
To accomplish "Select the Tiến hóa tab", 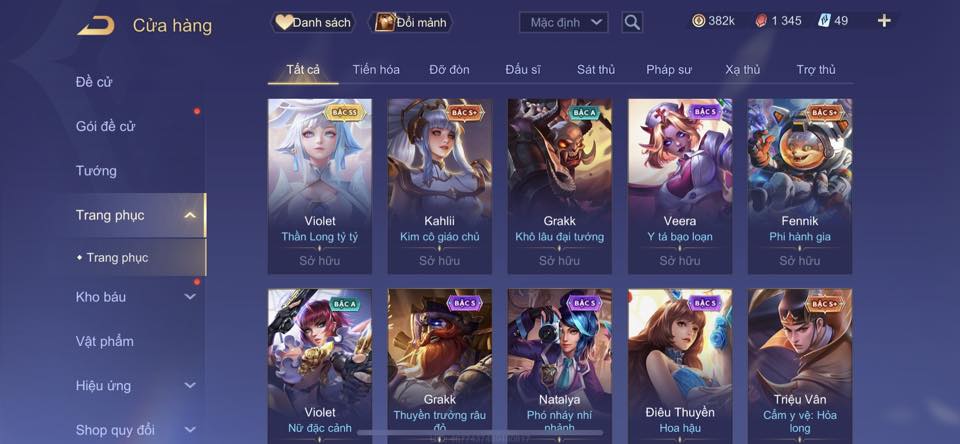I will point(376,70).
